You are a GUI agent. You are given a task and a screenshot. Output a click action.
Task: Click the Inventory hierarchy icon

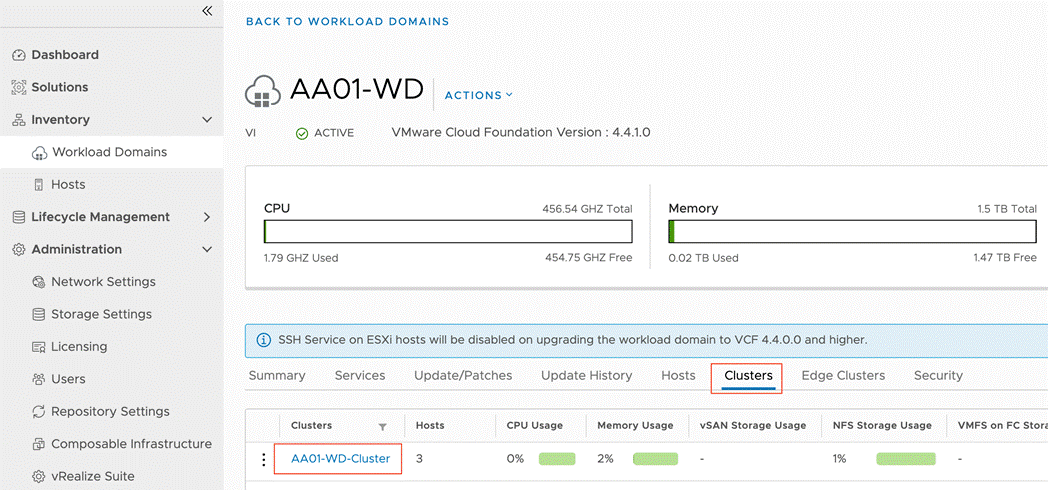tap(19, 120)
